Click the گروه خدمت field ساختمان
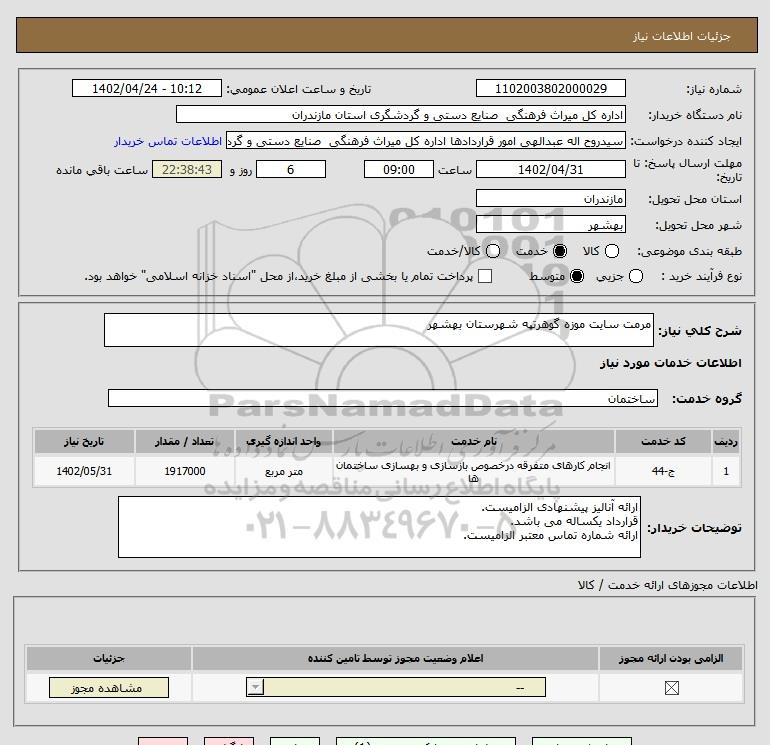Screen dimensions: 770x745 [383, 398]
